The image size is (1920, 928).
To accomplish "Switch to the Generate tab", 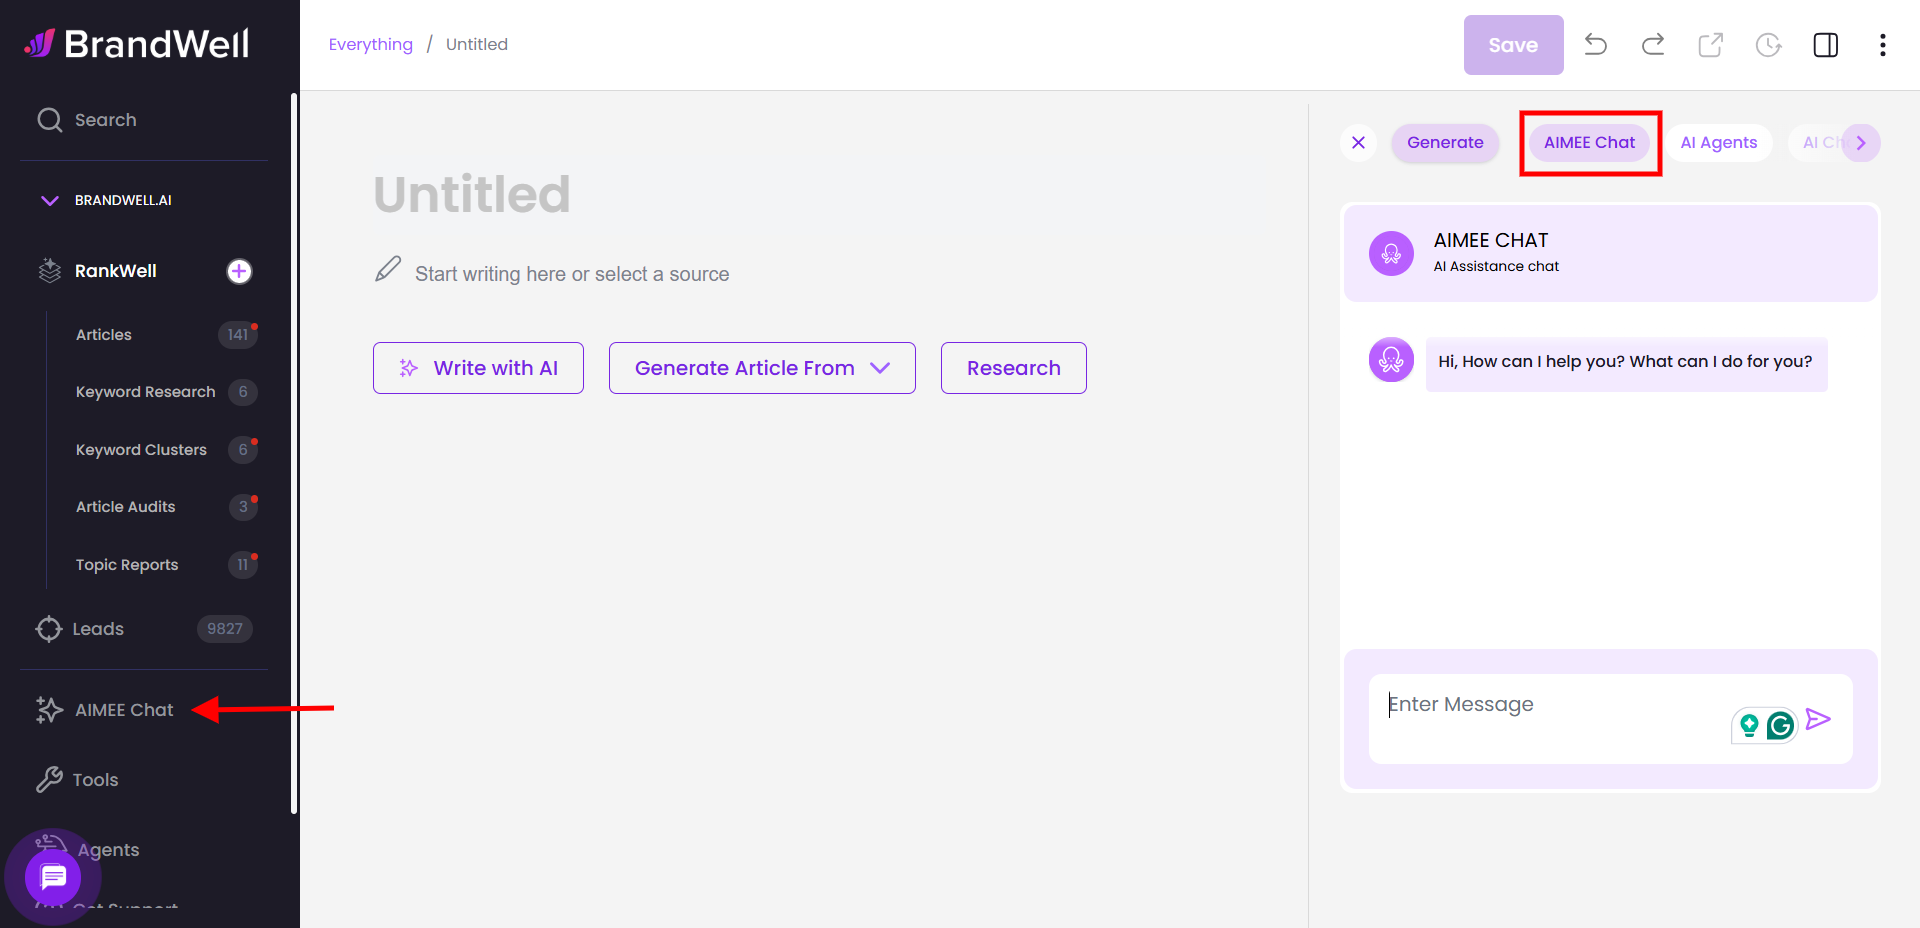I will tap(1445, 143).
